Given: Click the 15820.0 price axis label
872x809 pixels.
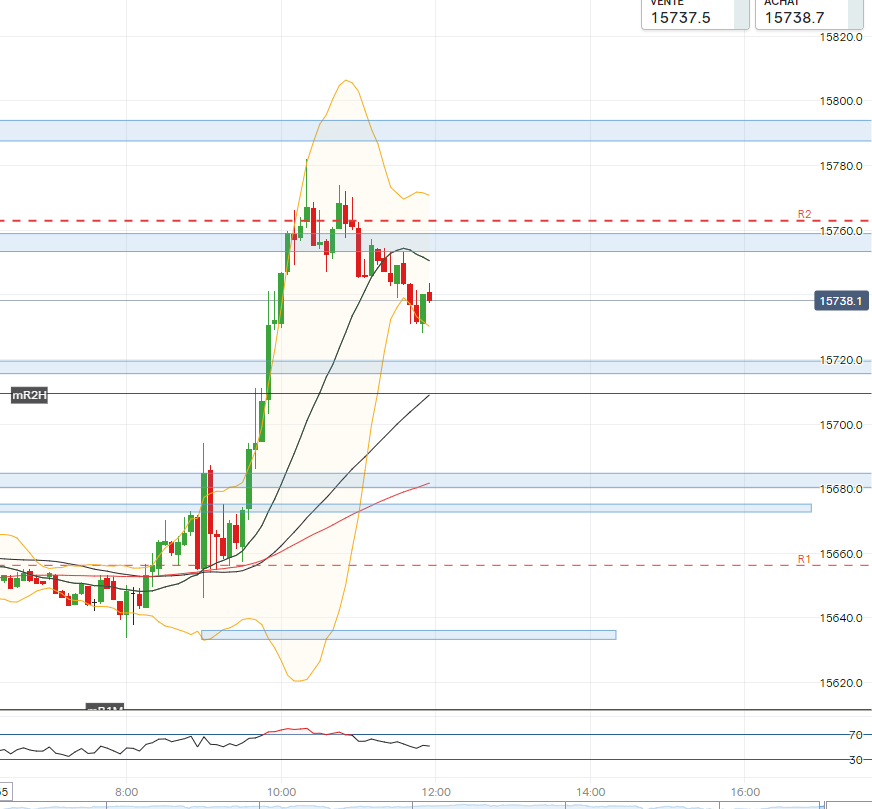Looking at the screenshot, I should (841, 37).
